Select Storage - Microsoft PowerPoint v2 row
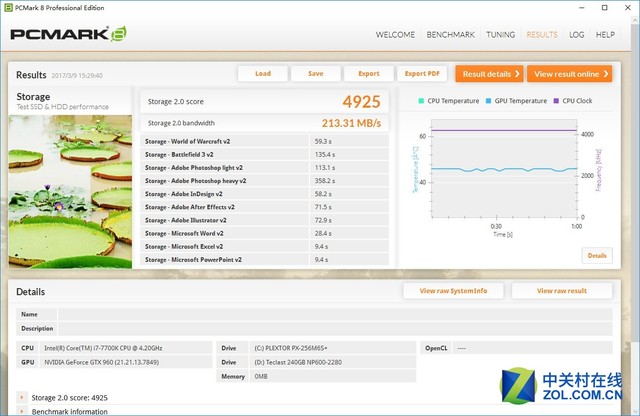 point(264,259)
